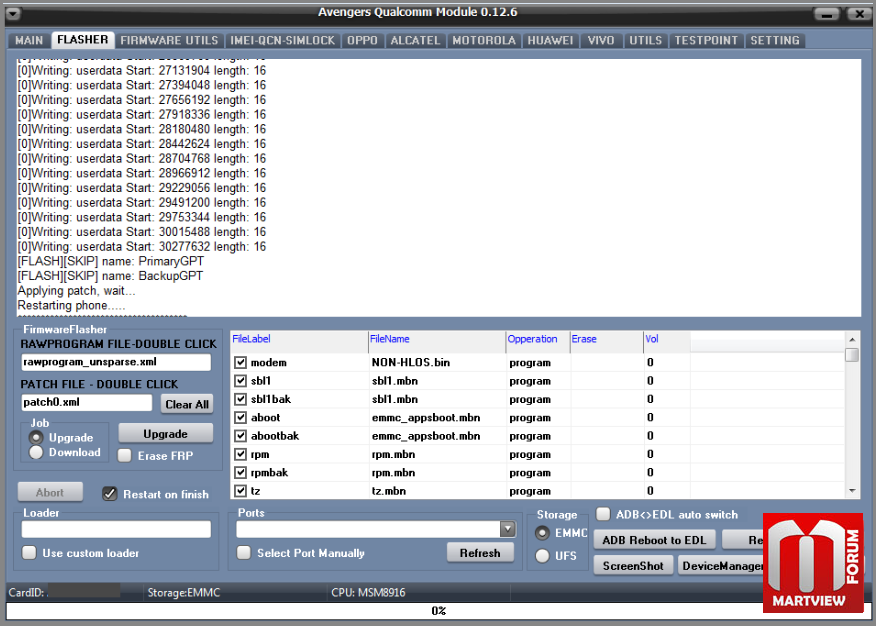Click the Opperation column header
Viewport: 876px width, 626px height.
coord(538,340)
